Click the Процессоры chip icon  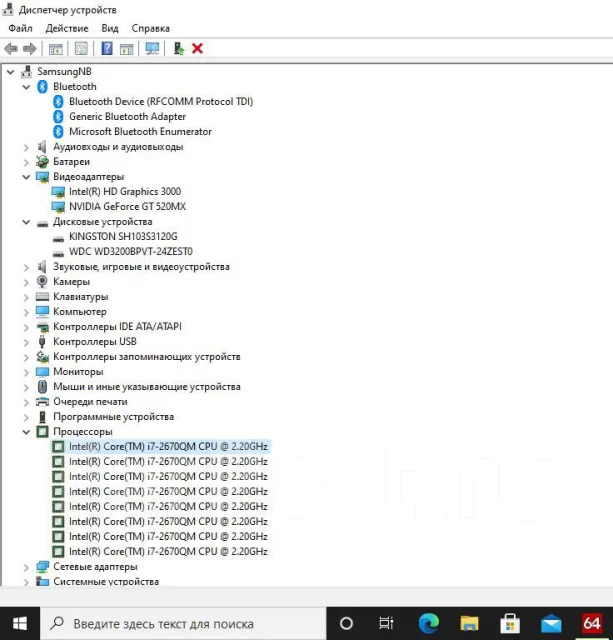coord(42,432)
